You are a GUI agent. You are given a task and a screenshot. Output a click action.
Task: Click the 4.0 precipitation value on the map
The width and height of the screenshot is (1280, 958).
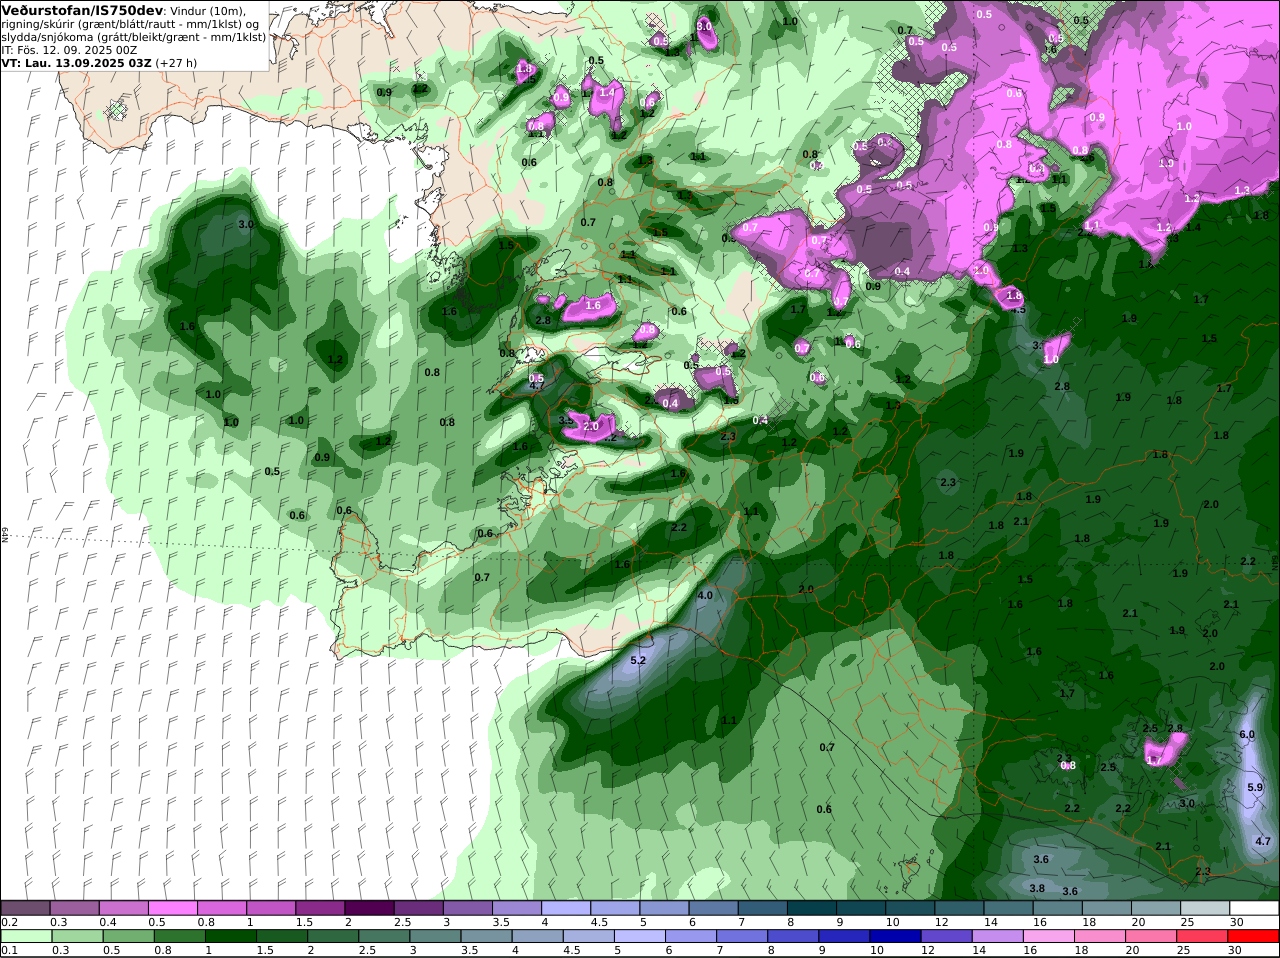click(705, 595)
